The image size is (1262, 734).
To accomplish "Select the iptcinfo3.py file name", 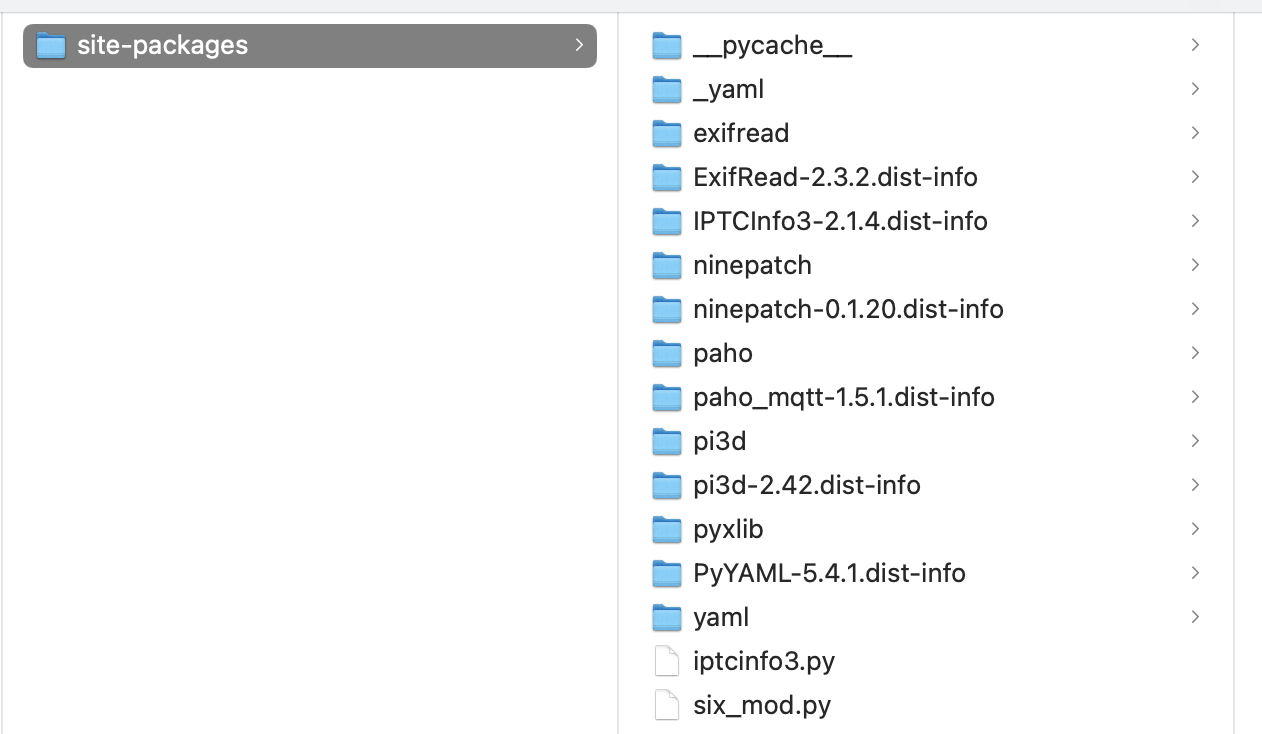I will click(x=763, y=661).
